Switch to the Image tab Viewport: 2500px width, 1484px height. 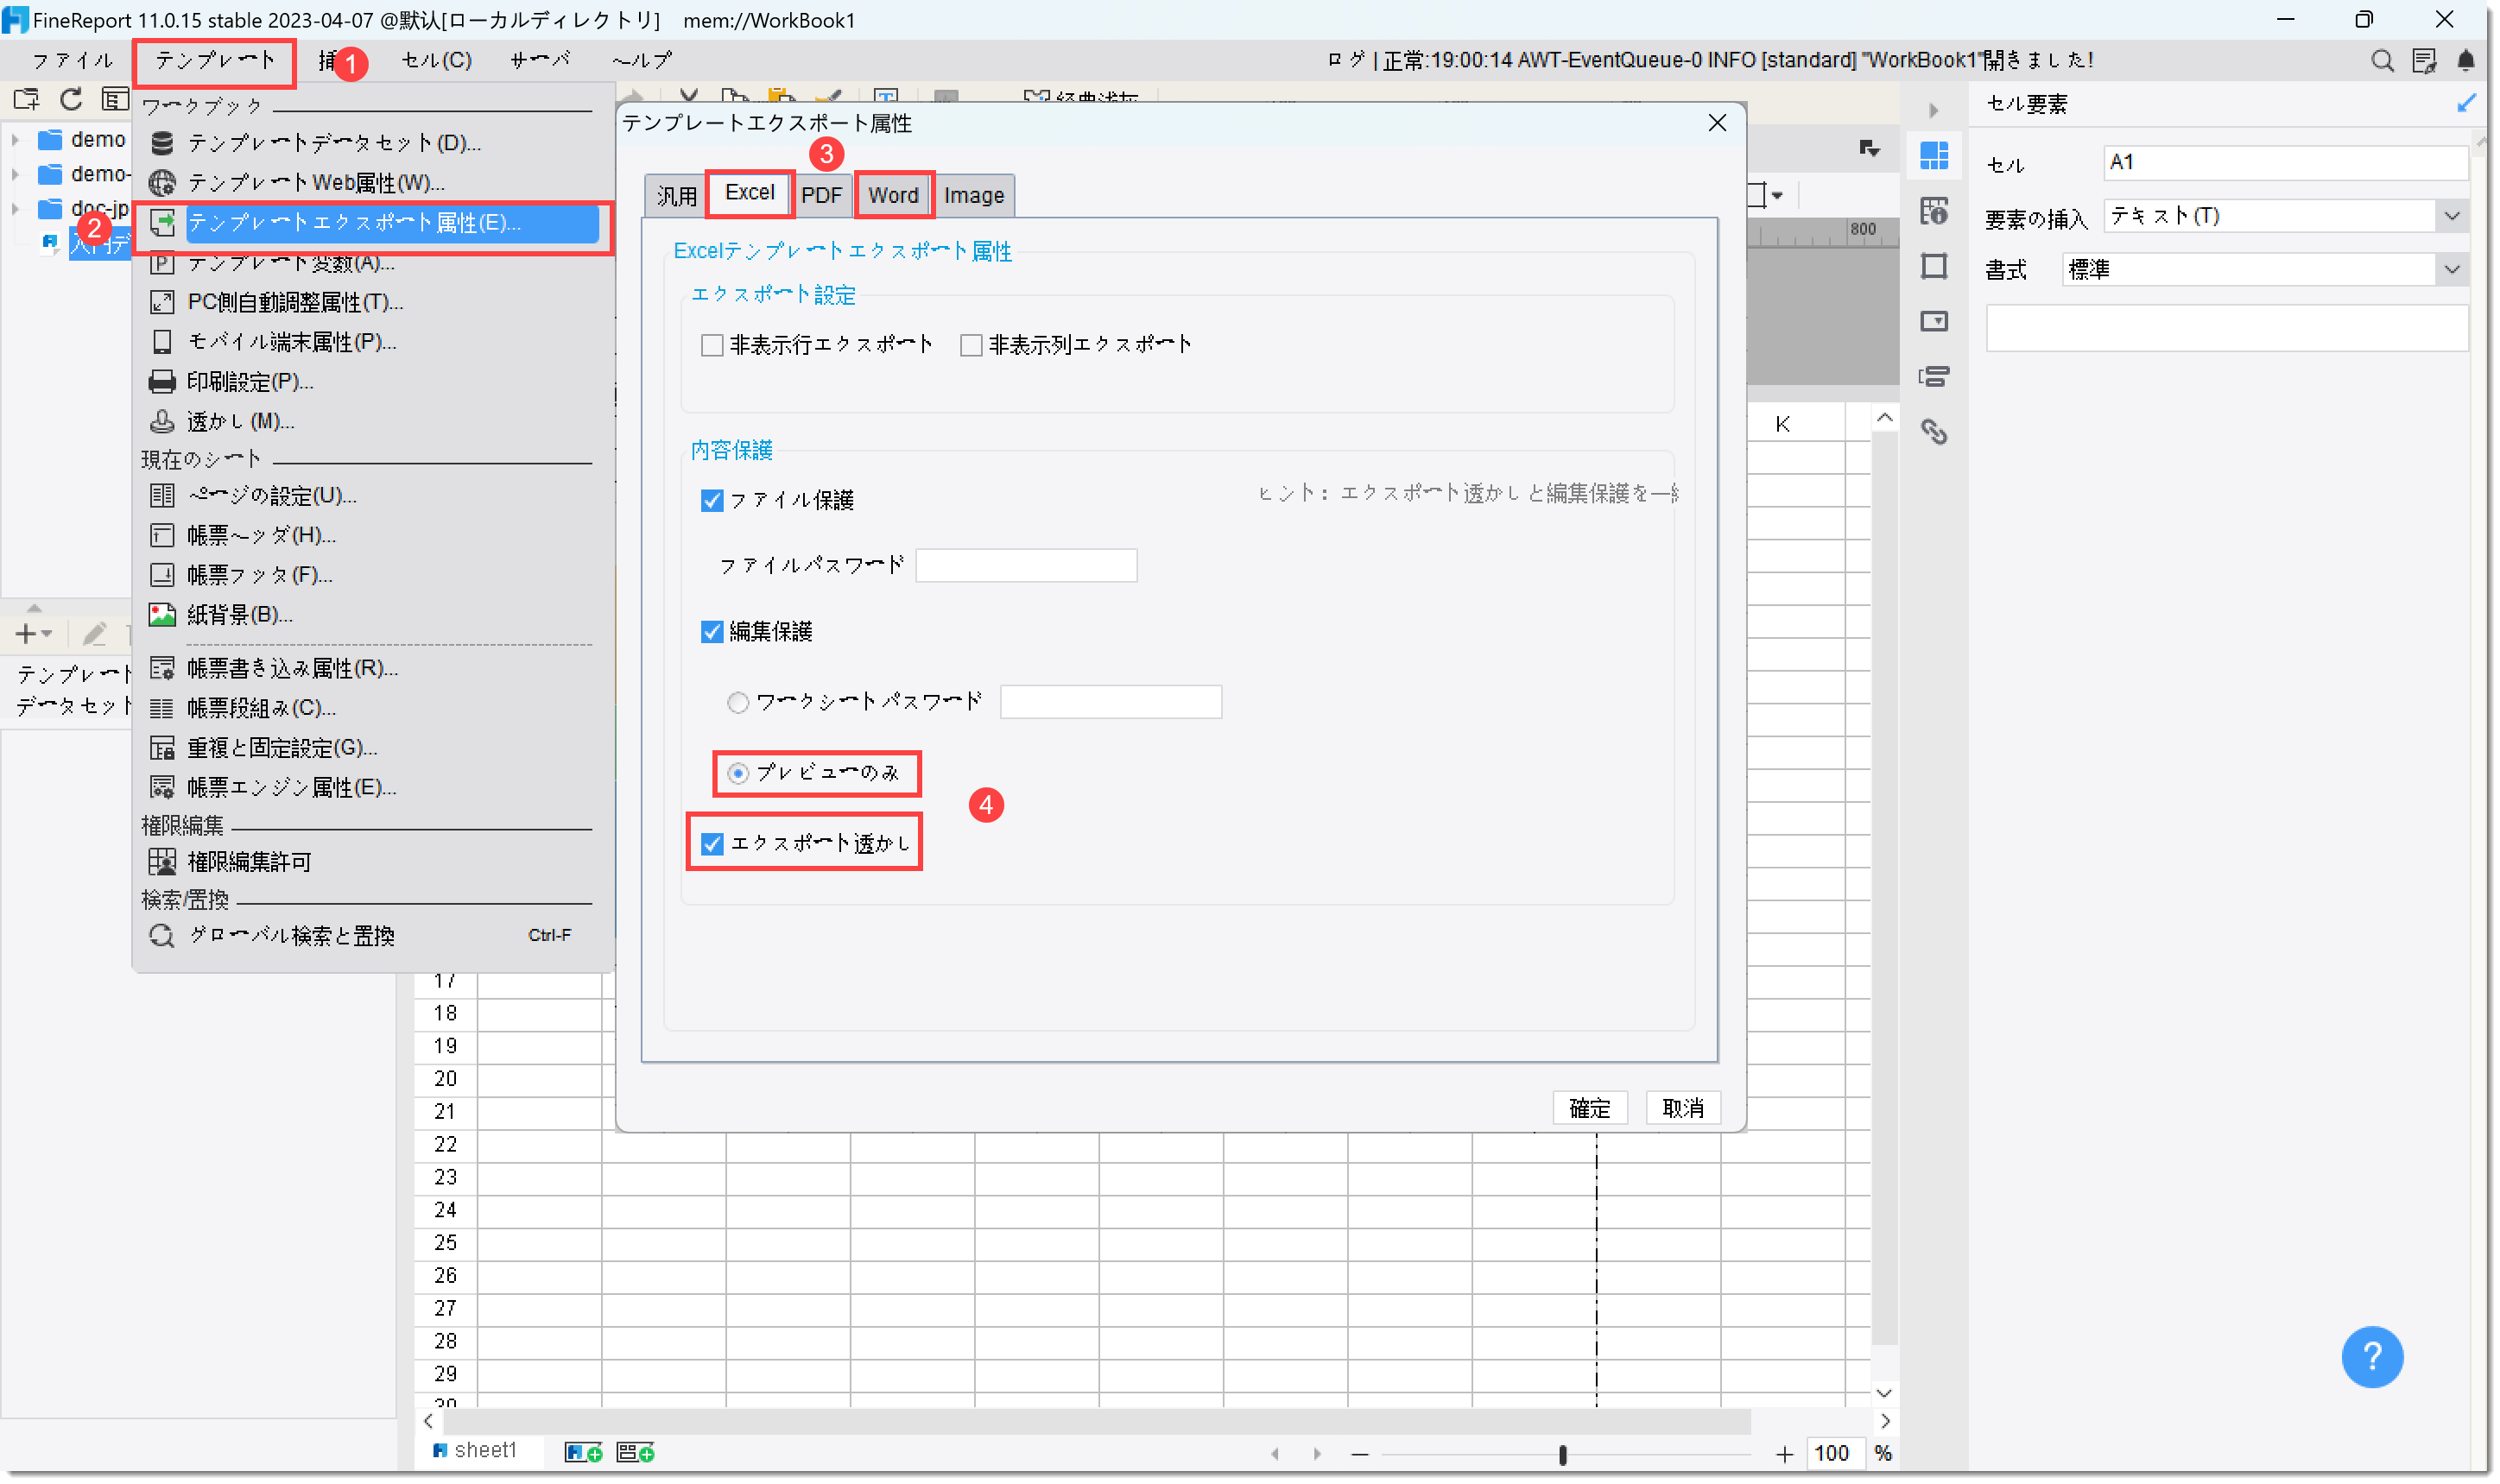pyautogui.click(x=974, y=196)
